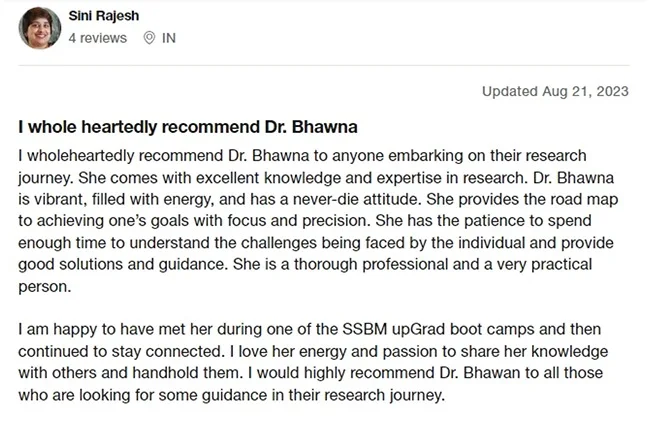View the reviewer's 4 reviews count

tap(97, 38)
